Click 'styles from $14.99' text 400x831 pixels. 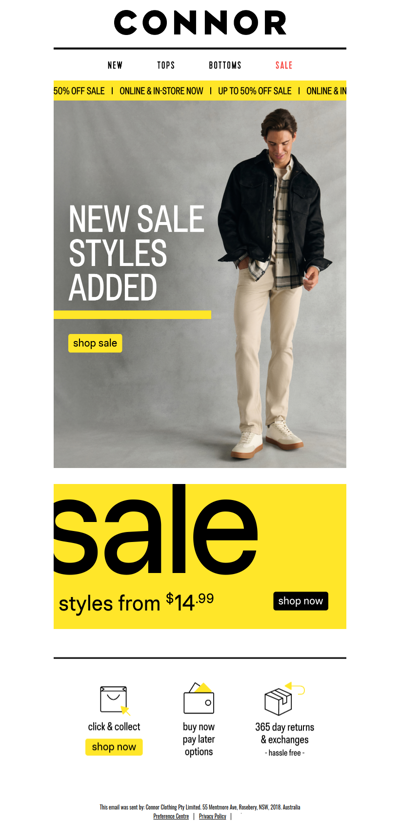(x=137, y=603)
